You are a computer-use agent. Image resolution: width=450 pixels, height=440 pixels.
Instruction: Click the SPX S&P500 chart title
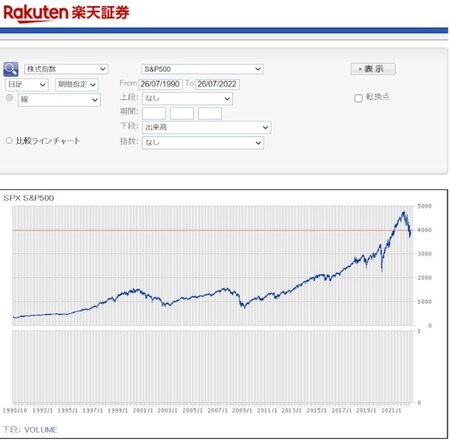(x=29, y=198)
